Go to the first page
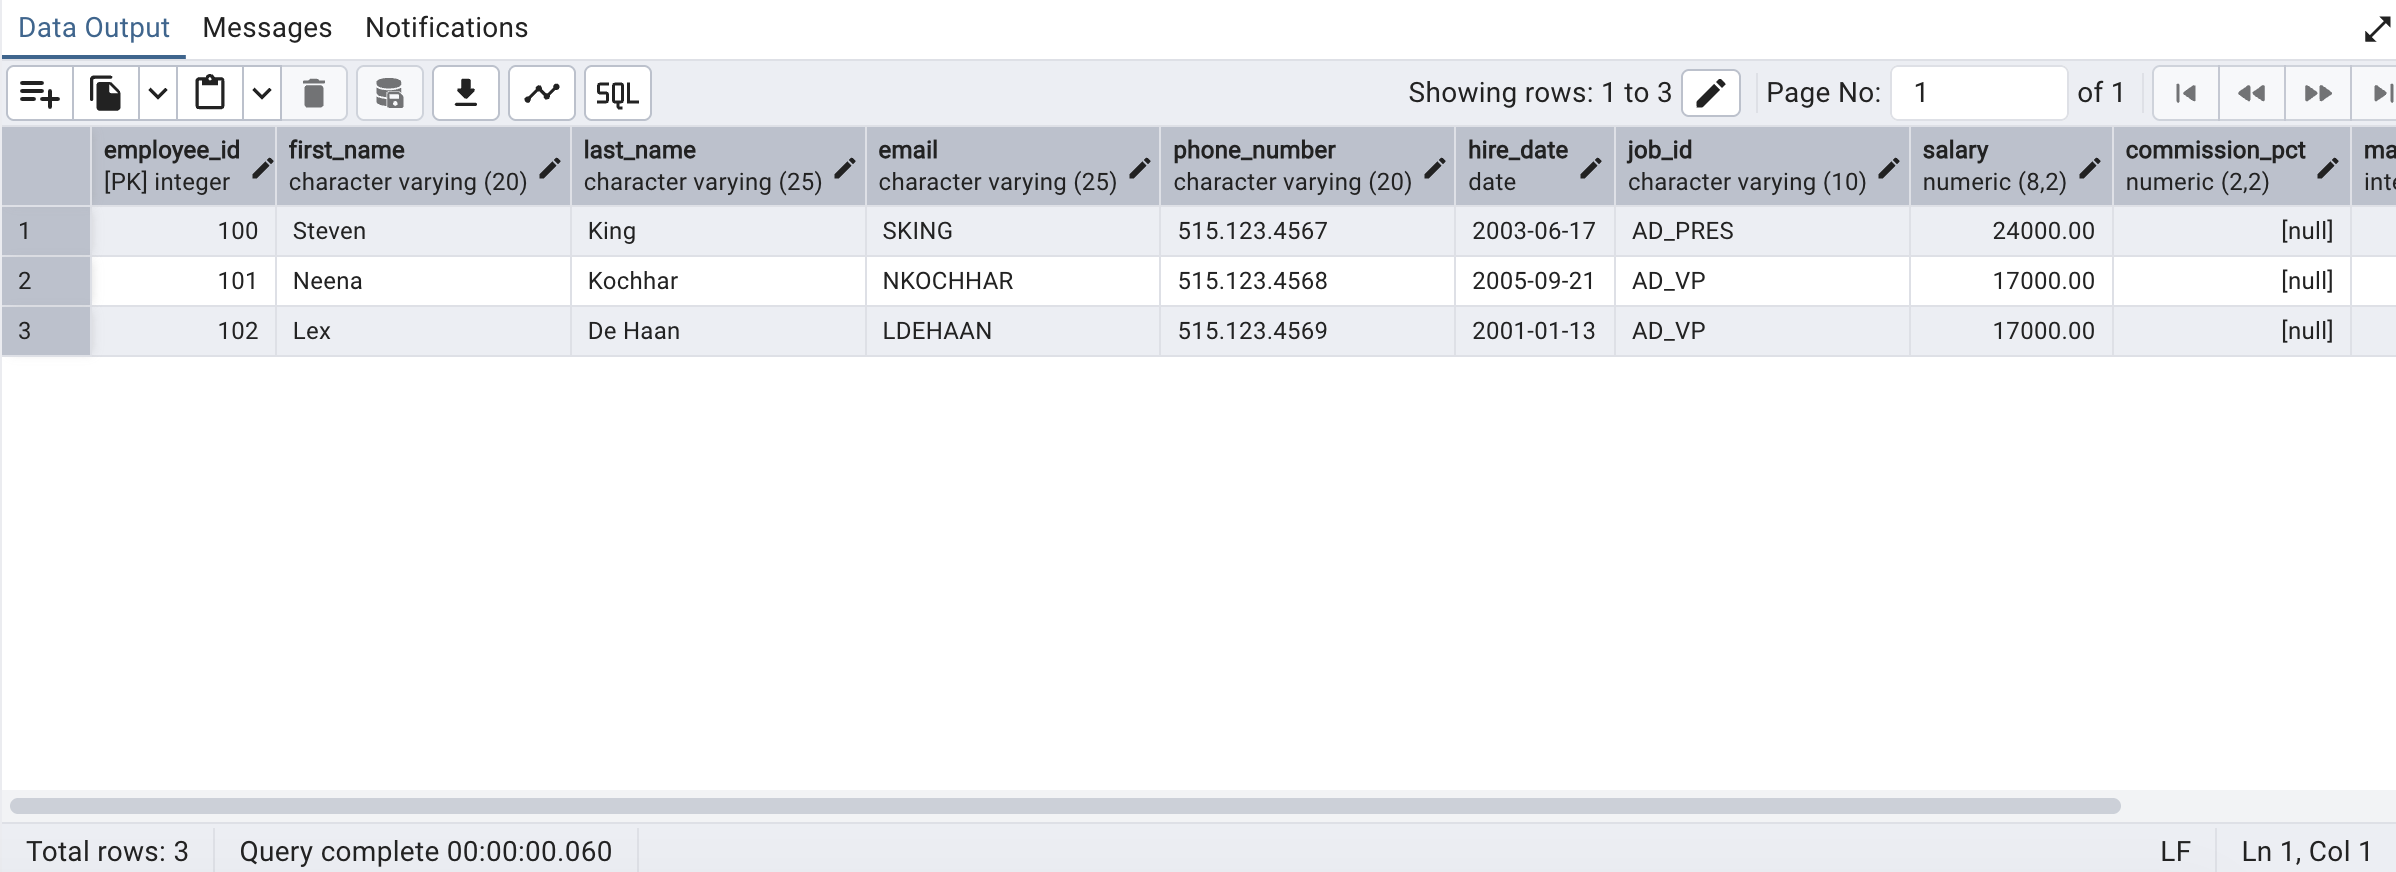Screen dimensions: 2396x872 (2186, 93)
